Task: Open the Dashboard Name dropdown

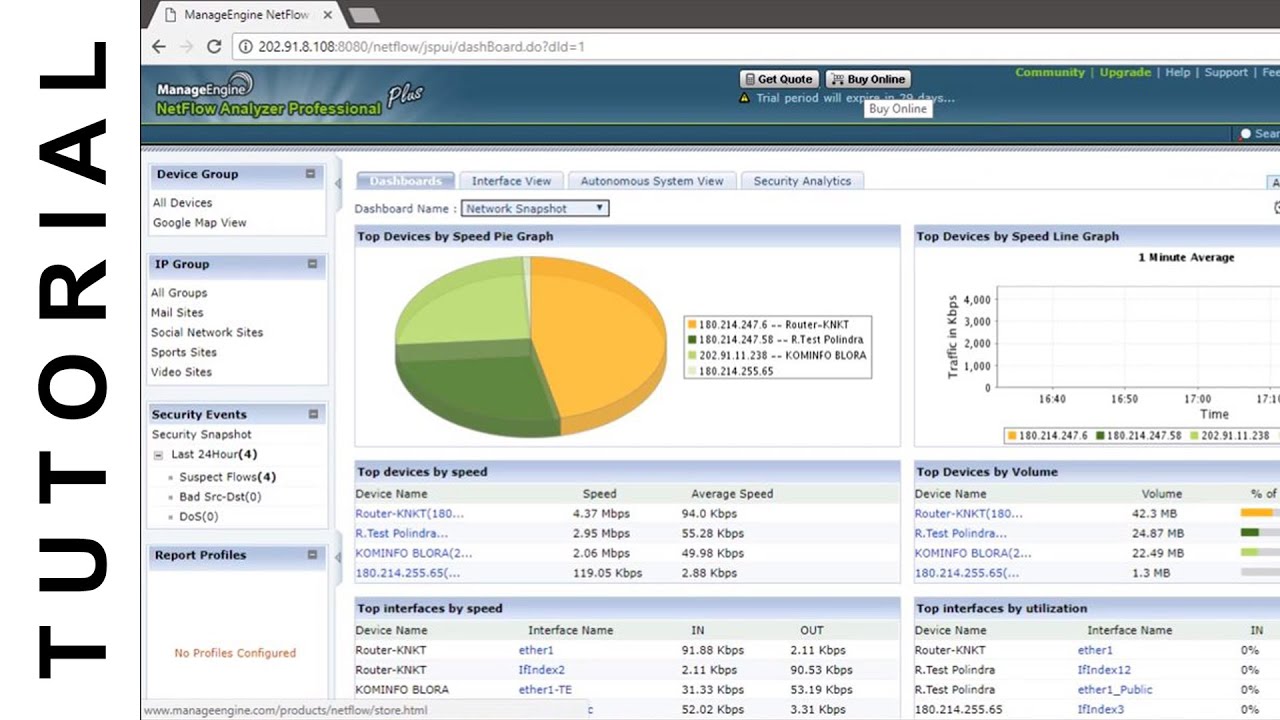Action: [x=535, y=209]
